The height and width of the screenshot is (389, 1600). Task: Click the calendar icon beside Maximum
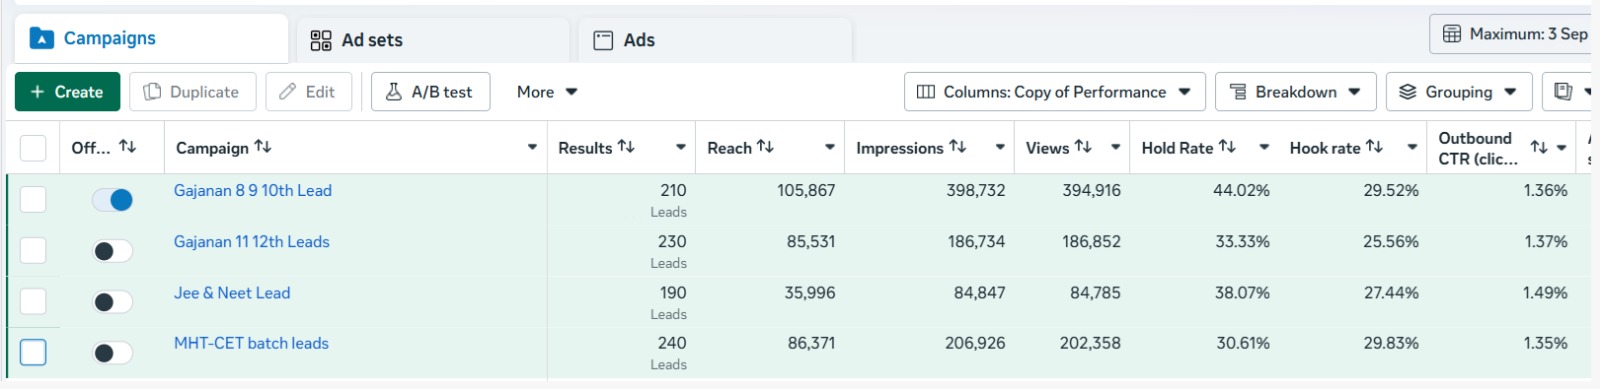[1452, 34]
